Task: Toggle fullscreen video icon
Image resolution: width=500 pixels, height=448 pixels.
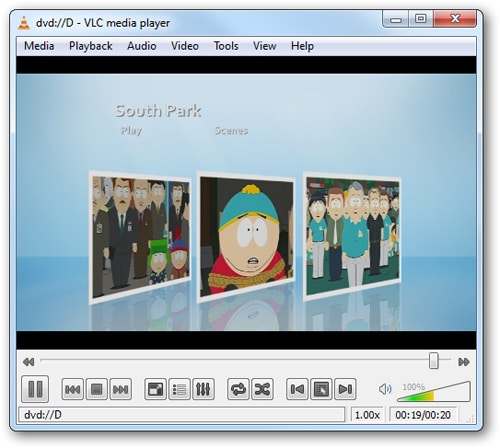Action: (155, 389)
